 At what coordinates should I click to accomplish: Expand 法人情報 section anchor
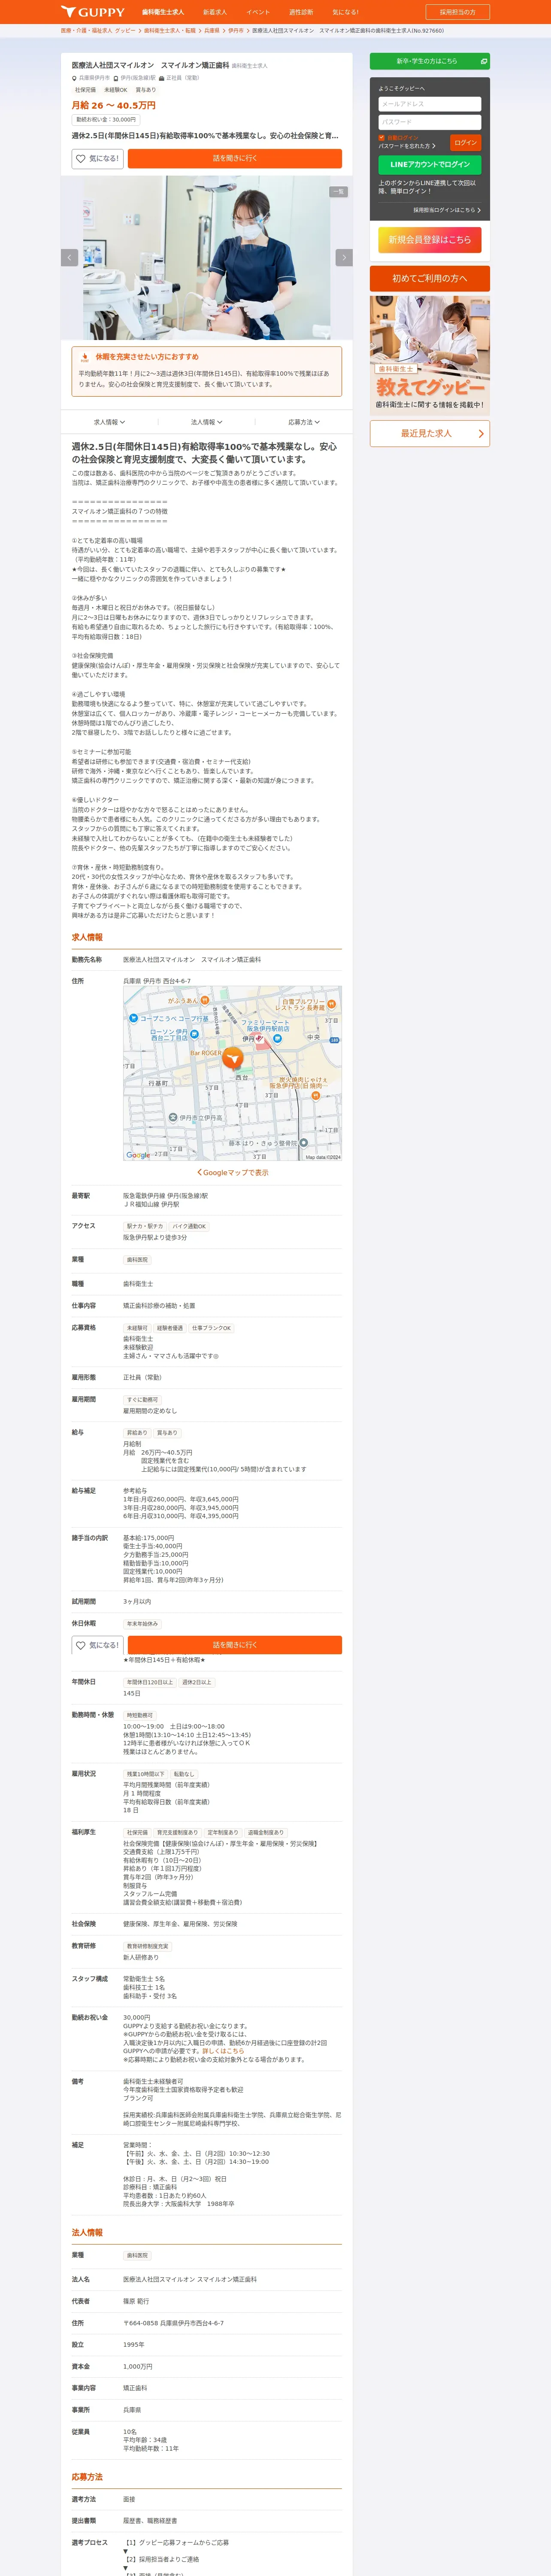(x=206, y=422)
